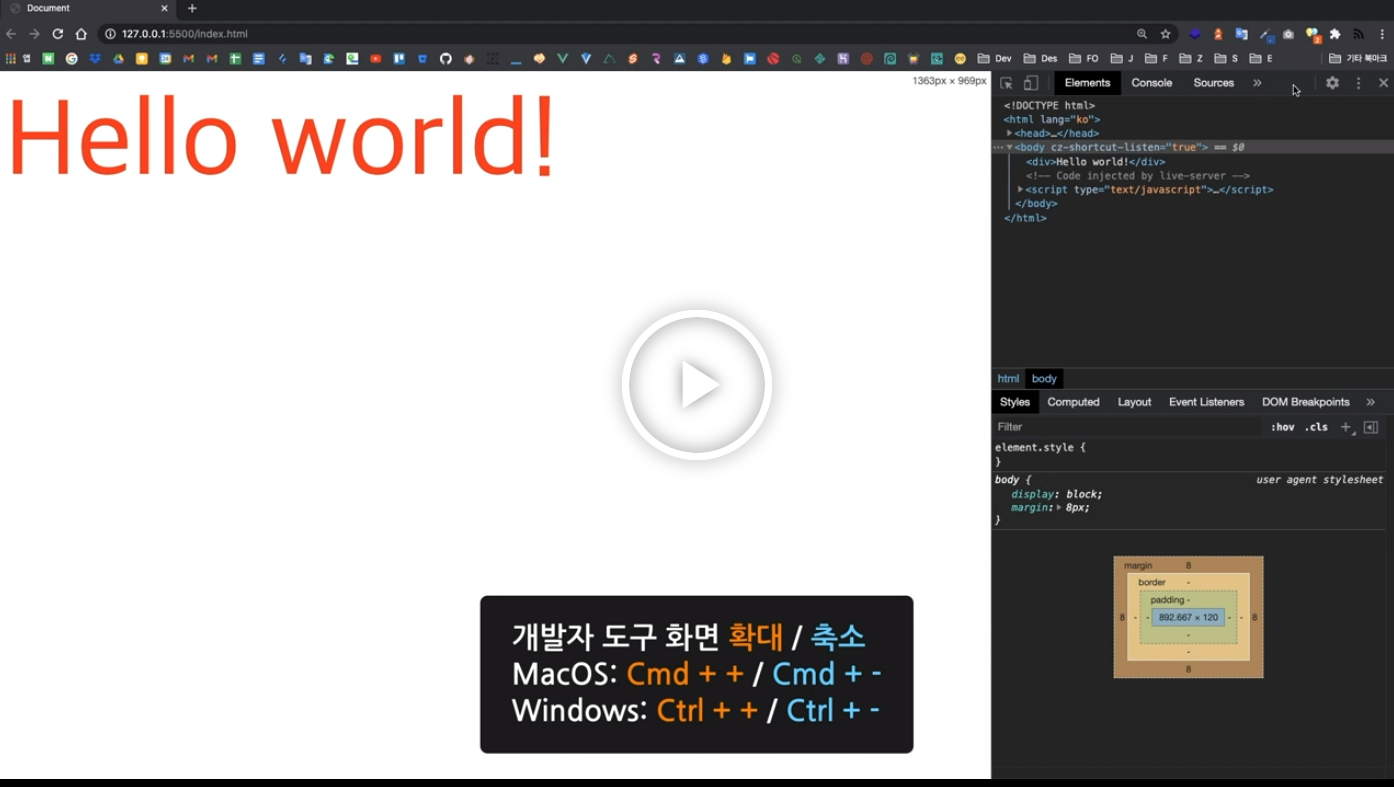Open the Google Drive bookmark icon
This screenshot has height=787, width=1394.
(118, 59)
